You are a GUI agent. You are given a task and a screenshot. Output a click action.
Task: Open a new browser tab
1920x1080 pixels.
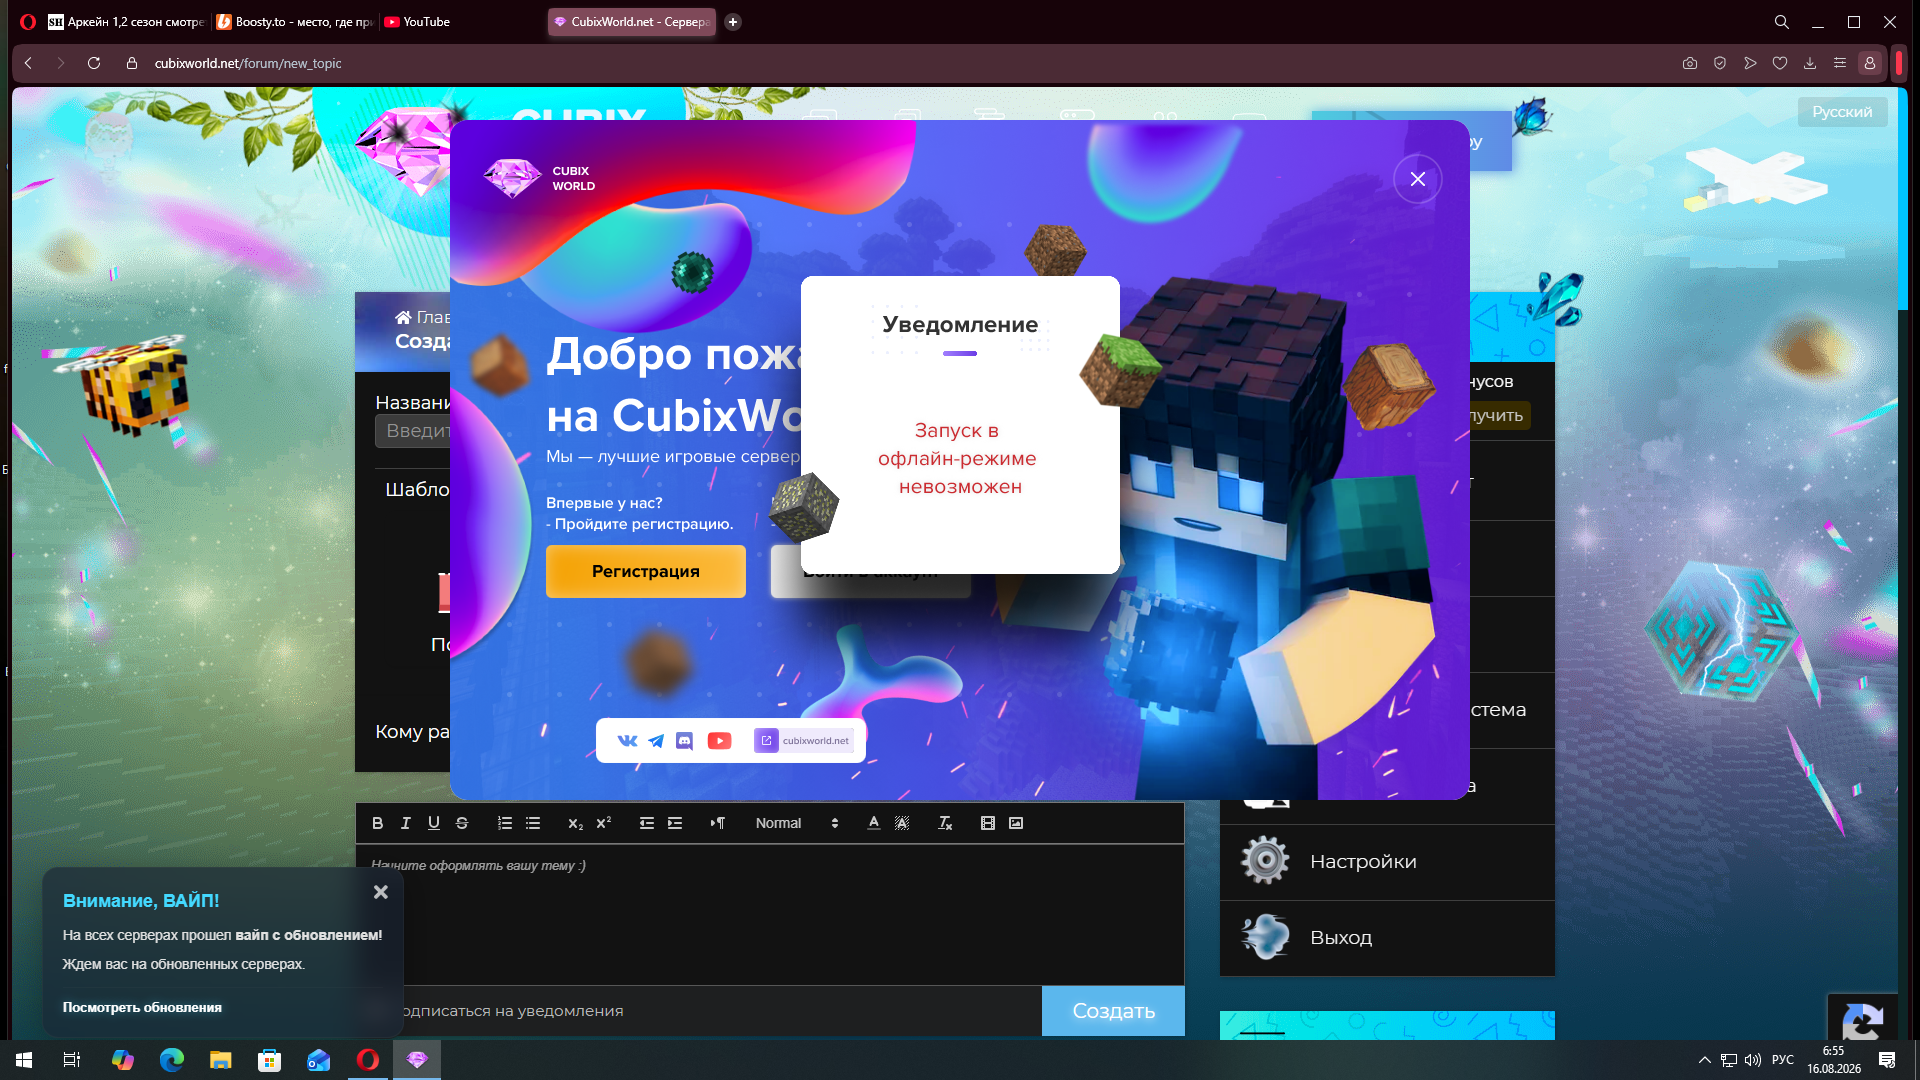coord(733,22)
